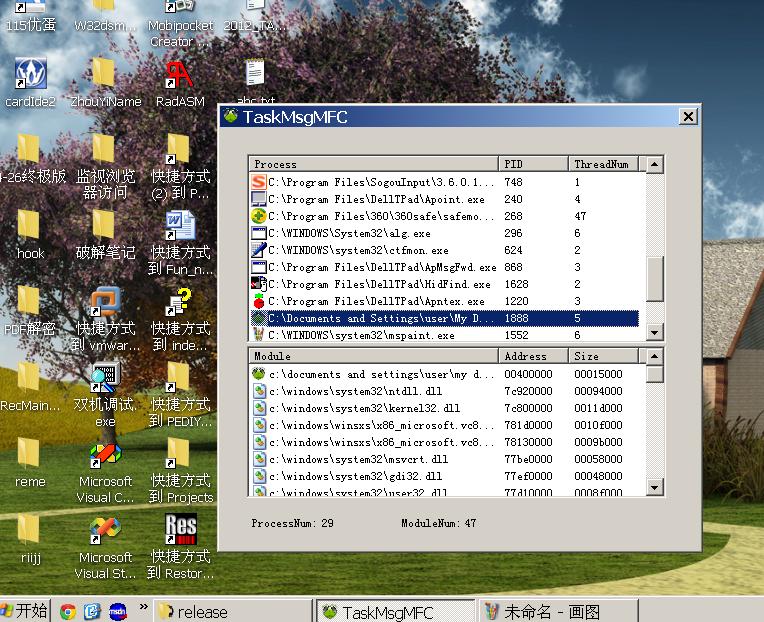Click PID value 1628
764x622 pixels.
516,284
